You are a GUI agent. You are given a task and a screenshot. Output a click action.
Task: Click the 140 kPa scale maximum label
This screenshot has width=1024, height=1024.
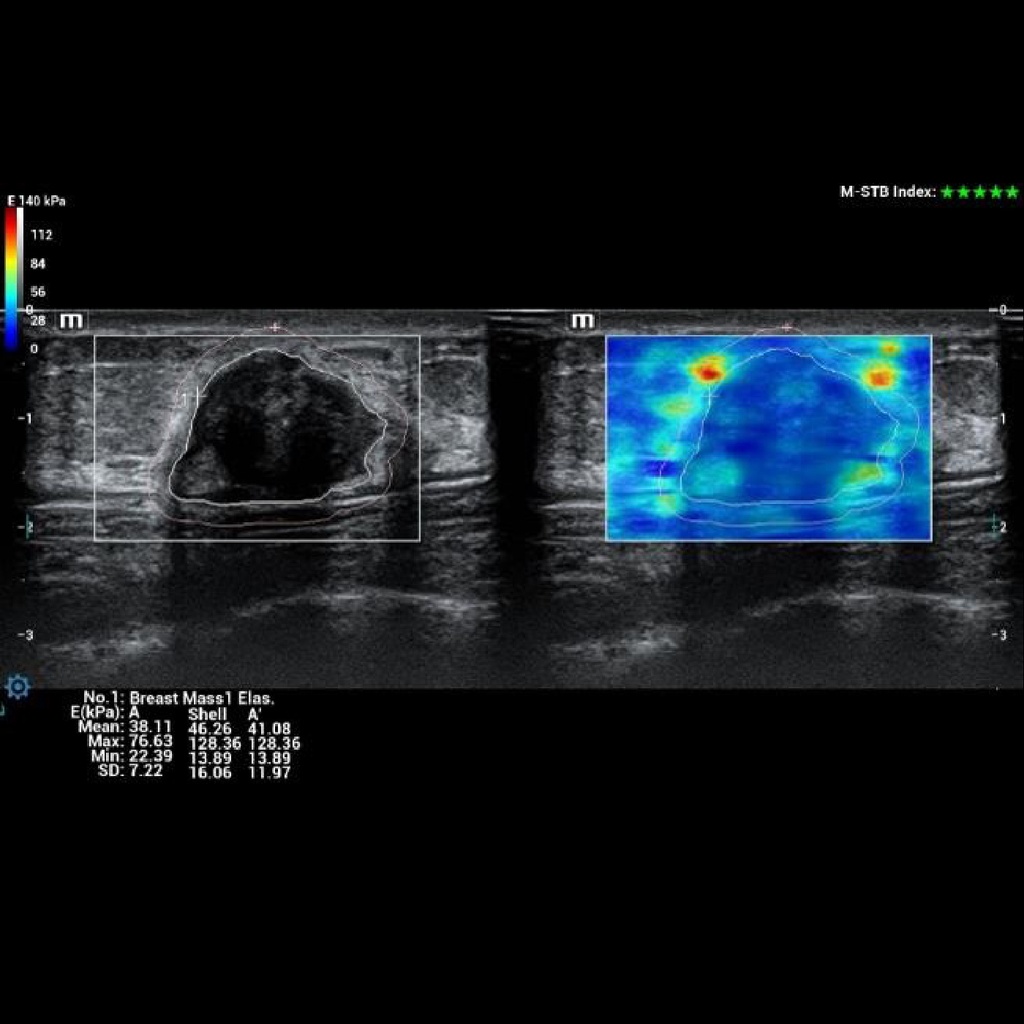[x=43, y=201]
